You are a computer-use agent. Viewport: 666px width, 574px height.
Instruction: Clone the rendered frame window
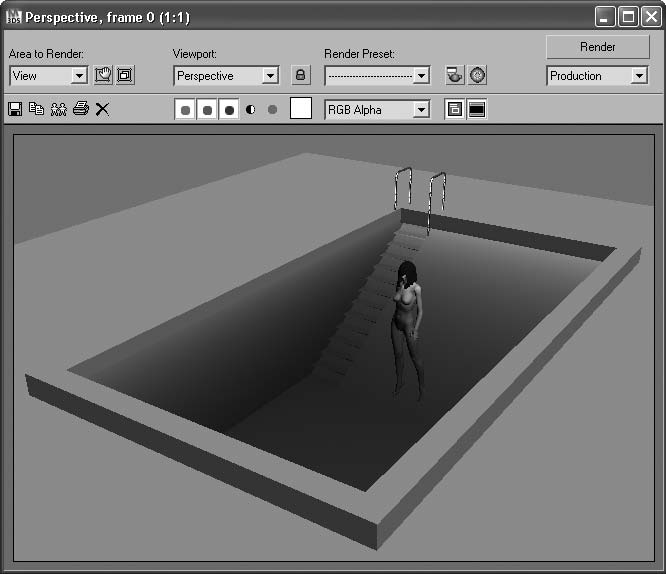(x=58, y=109)
